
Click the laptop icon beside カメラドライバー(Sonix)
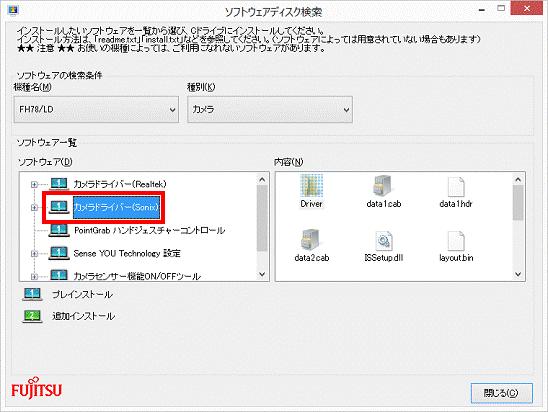pos(59,207)
